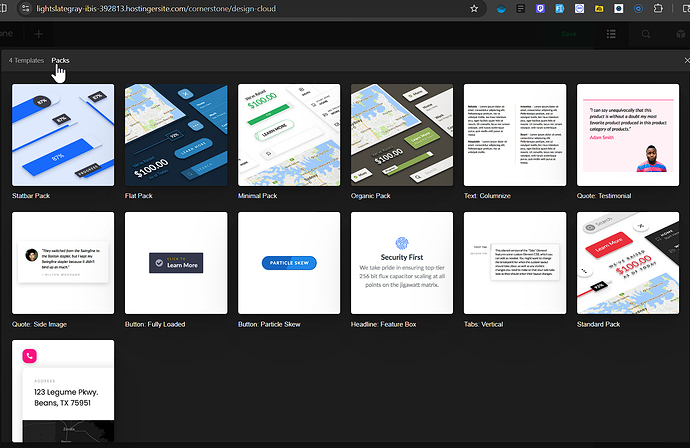Open the Headline: Feature Box template
The height and width of the screenshot is (448, 690).
click(x=402, y=262)
